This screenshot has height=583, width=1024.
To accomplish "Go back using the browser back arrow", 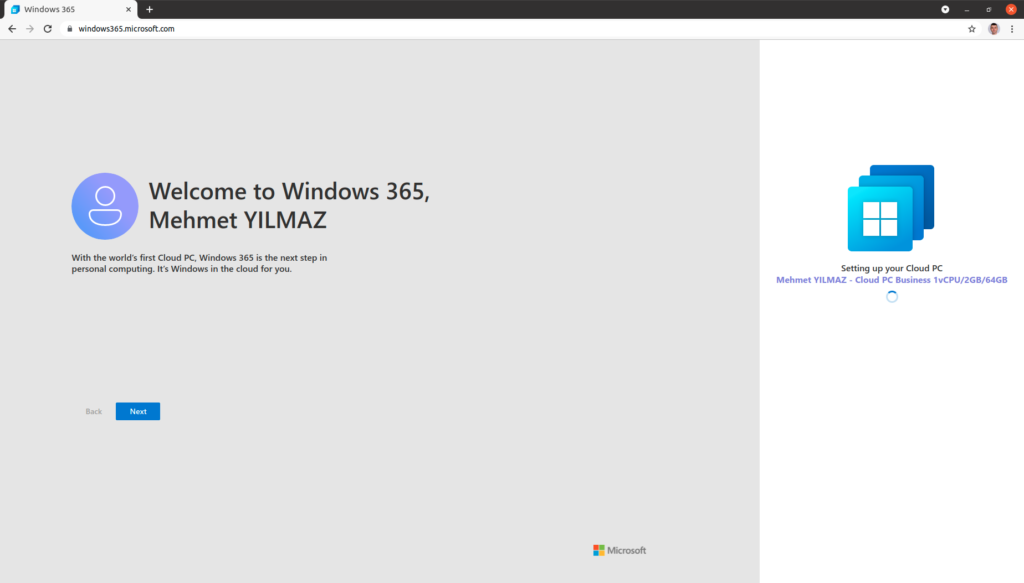I will [12, 29].
